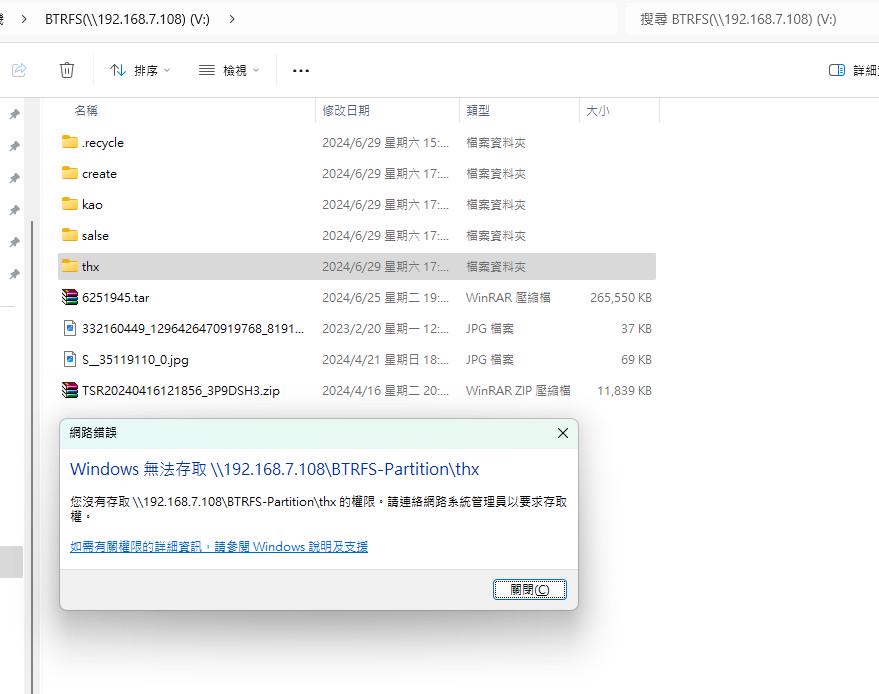Expand breadcrumb chevron after BTRFS drive path
The image size is (879, 694).
pos(232,18)
